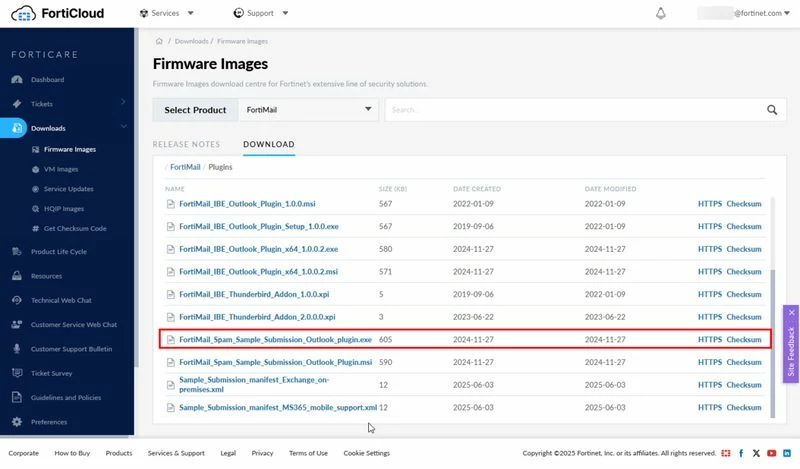
Task: Start Technical Web Chat
Action: pyautogui.click(x=61, y=301)
